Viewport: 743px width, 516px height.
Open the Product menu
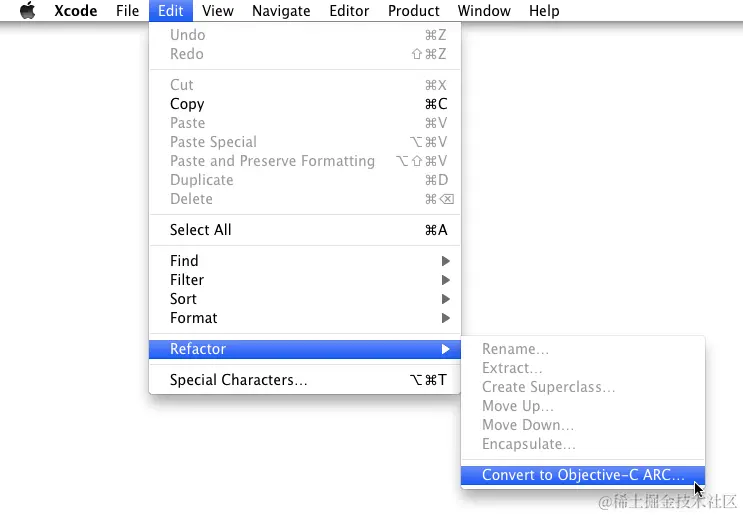click(414, 10)
